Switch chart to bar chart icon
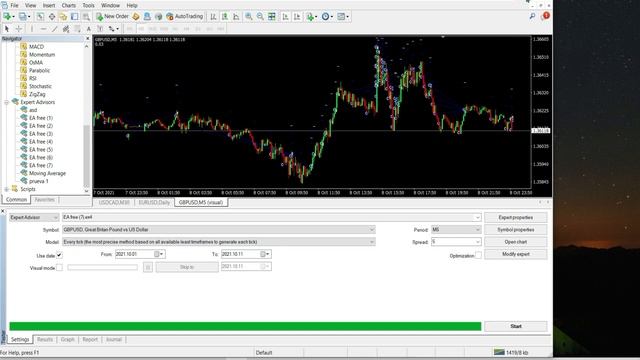Screen dimensions: 640x360 213,16
